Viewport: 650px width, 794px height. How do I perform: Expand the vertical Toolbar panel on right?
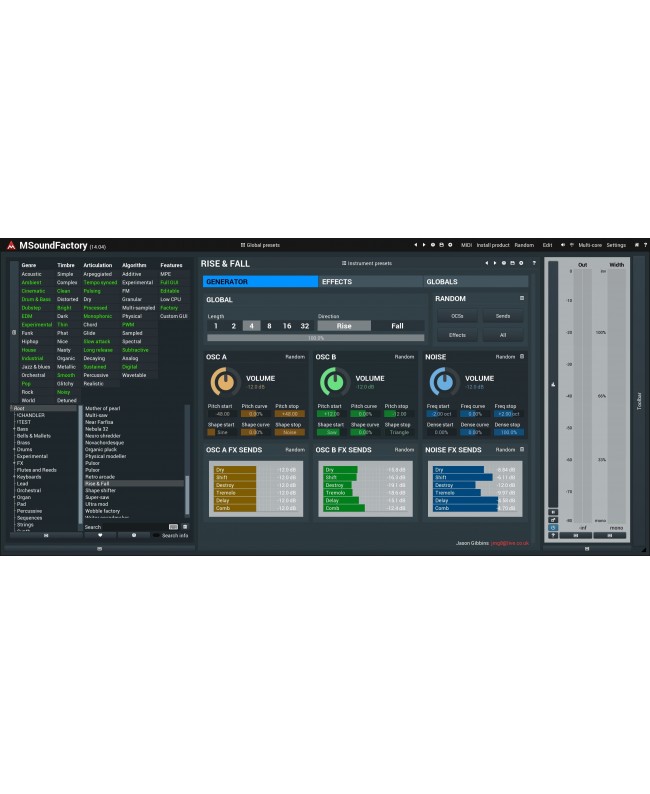(639, 401)
